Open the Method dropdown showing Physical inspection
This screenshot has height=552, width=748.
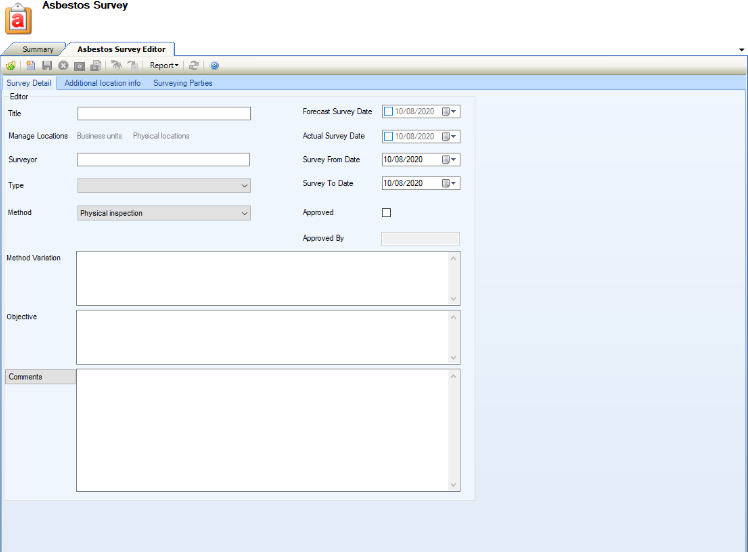click(x=164, y=213)
